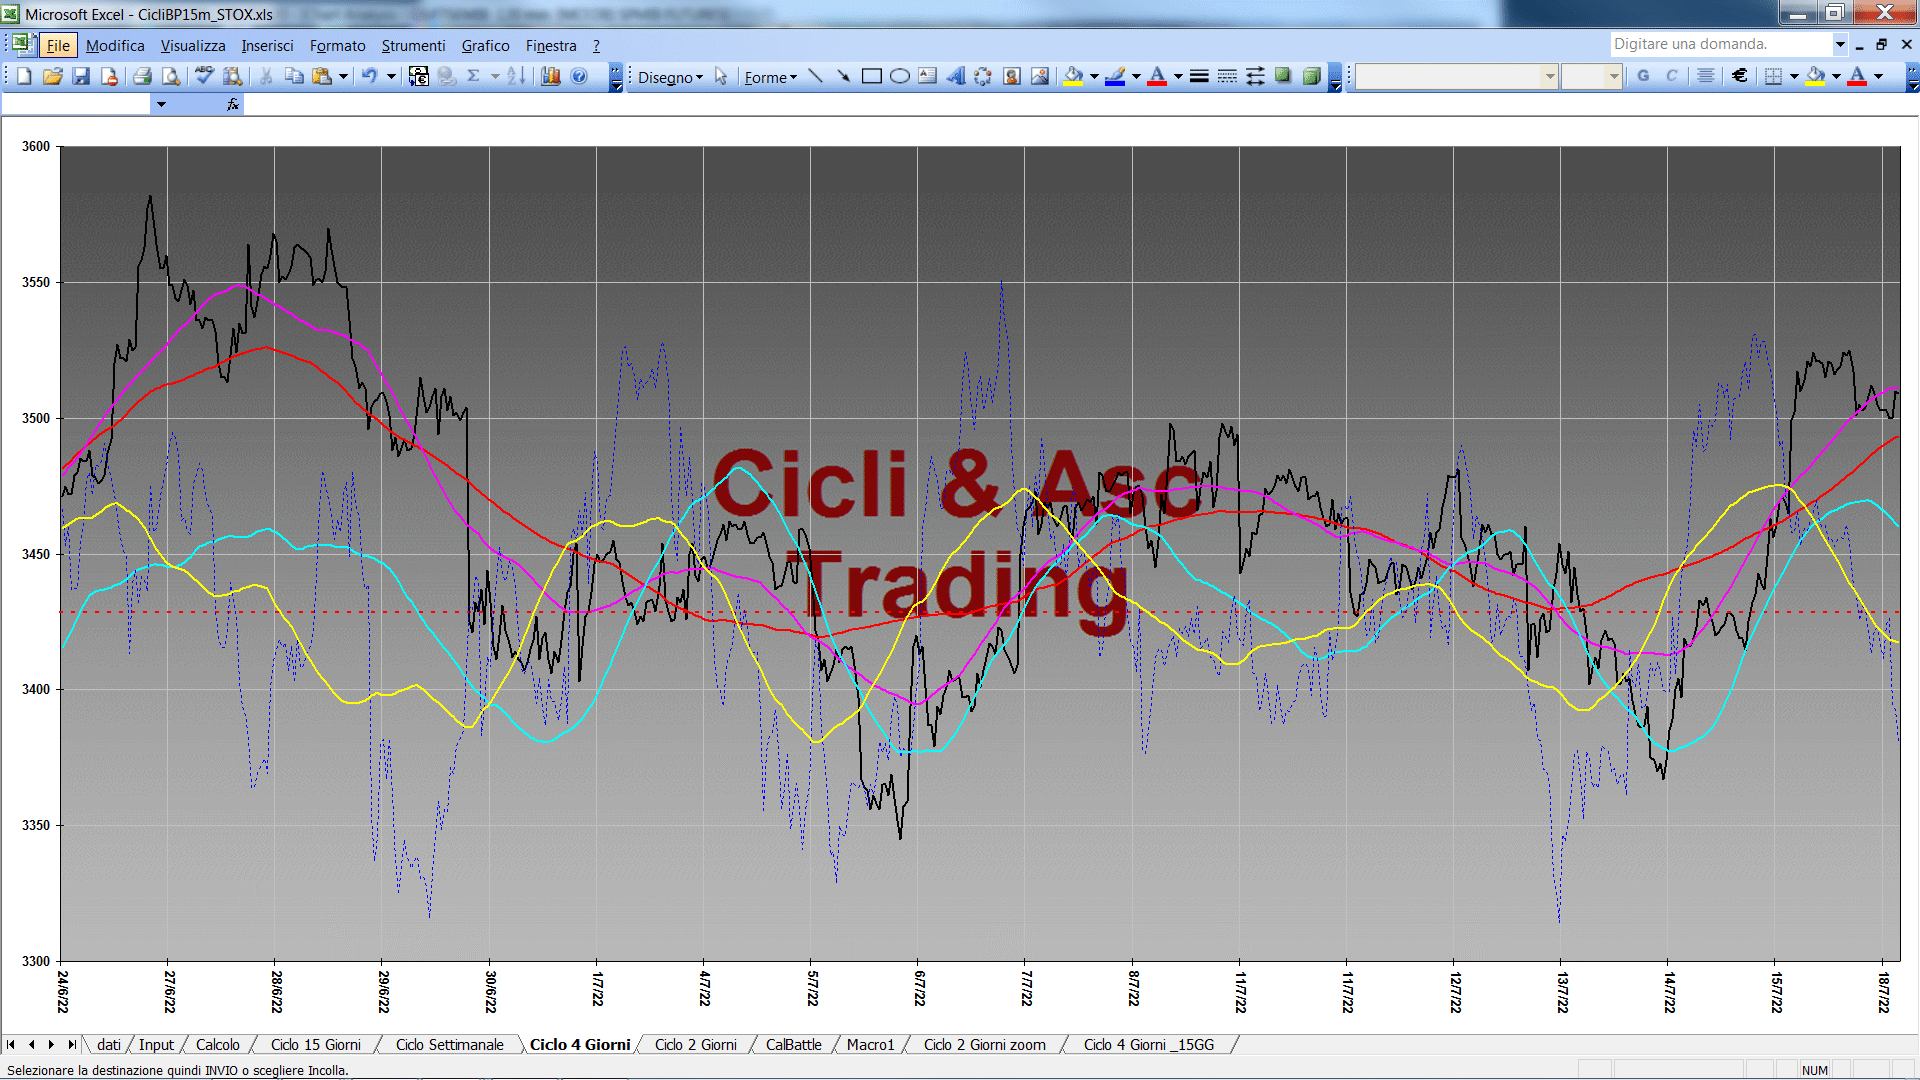
Task: Click the Shadow Style icon
Action: (1283, 76)
